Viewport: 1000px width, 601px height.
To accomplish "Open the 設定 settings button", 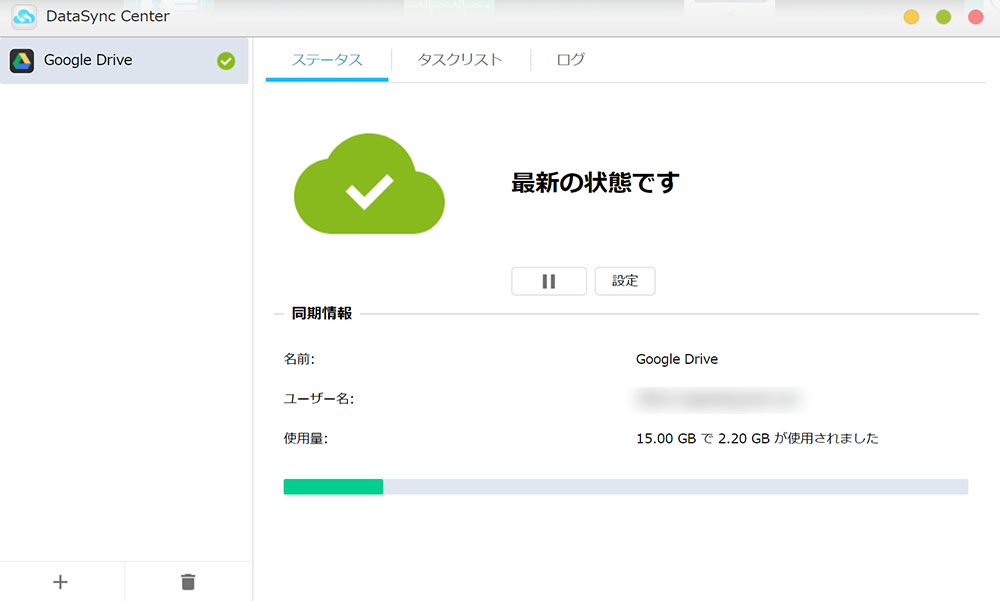I will (625, 281).
